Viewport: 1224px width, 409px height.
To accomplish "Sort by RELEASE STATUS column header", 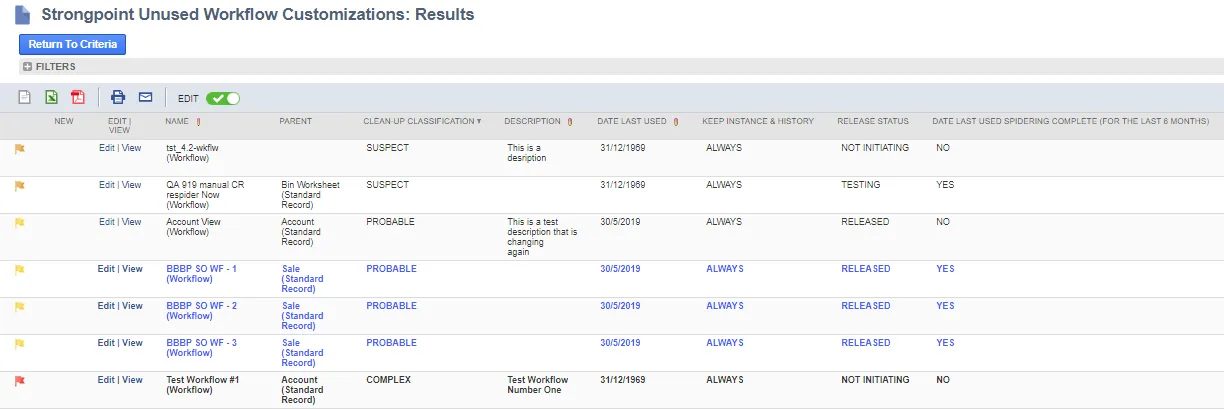I will pyautogui.click(x=873, y=121).
